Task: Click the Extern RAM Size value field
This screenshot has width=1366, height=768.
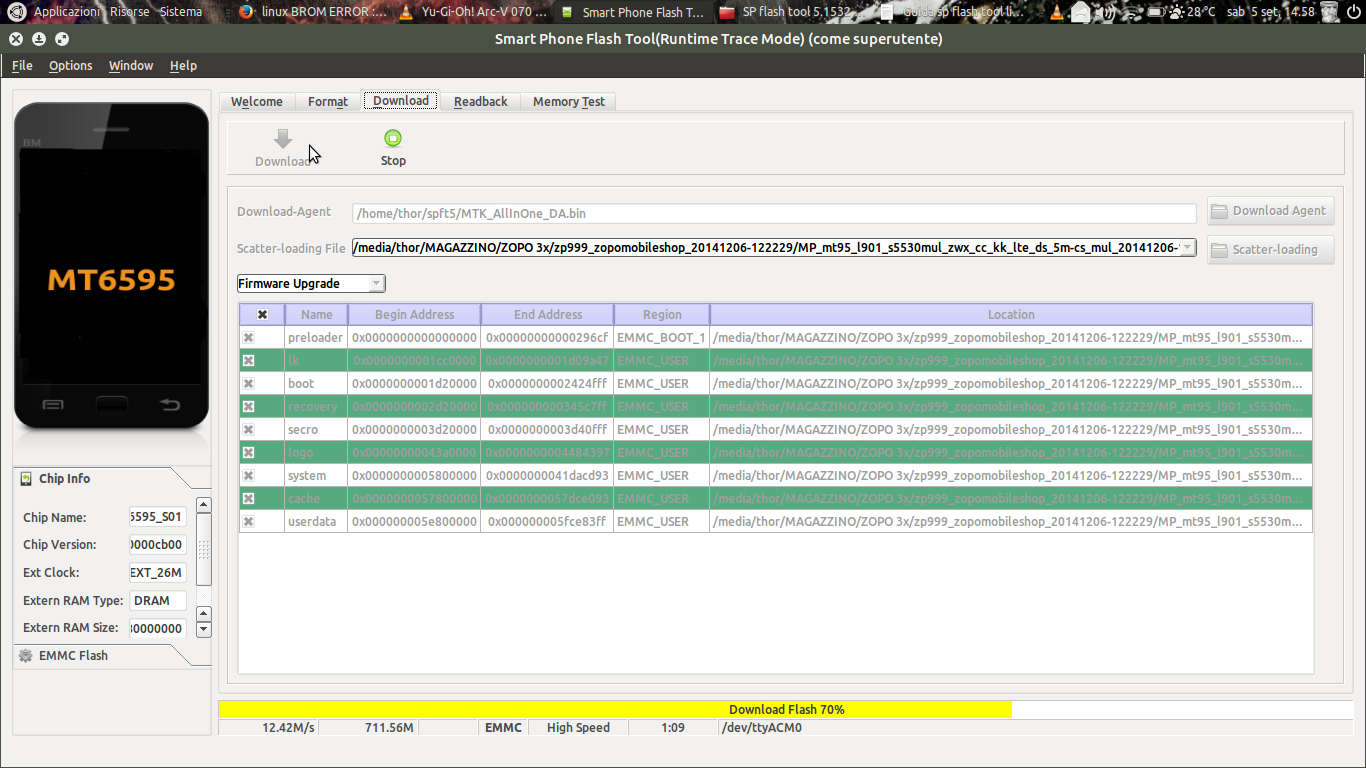Action: click(158, 629)
